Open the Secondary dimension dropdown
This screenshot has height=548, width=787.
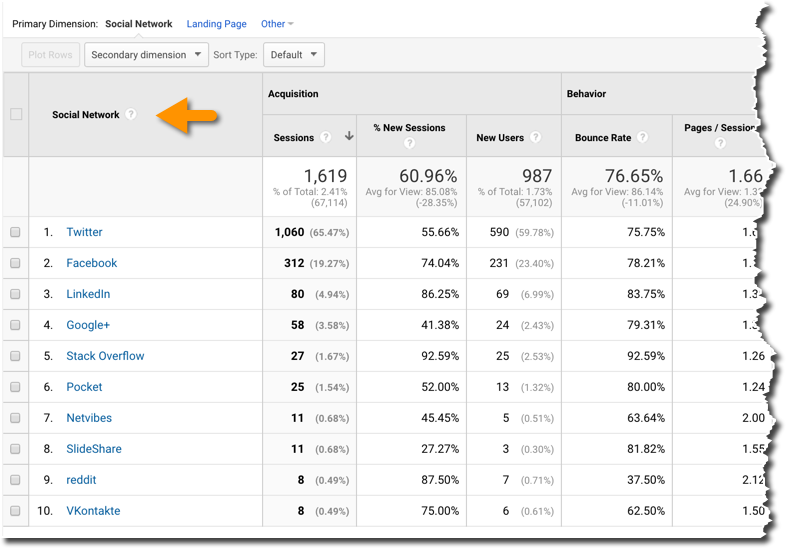click(146, 55)
